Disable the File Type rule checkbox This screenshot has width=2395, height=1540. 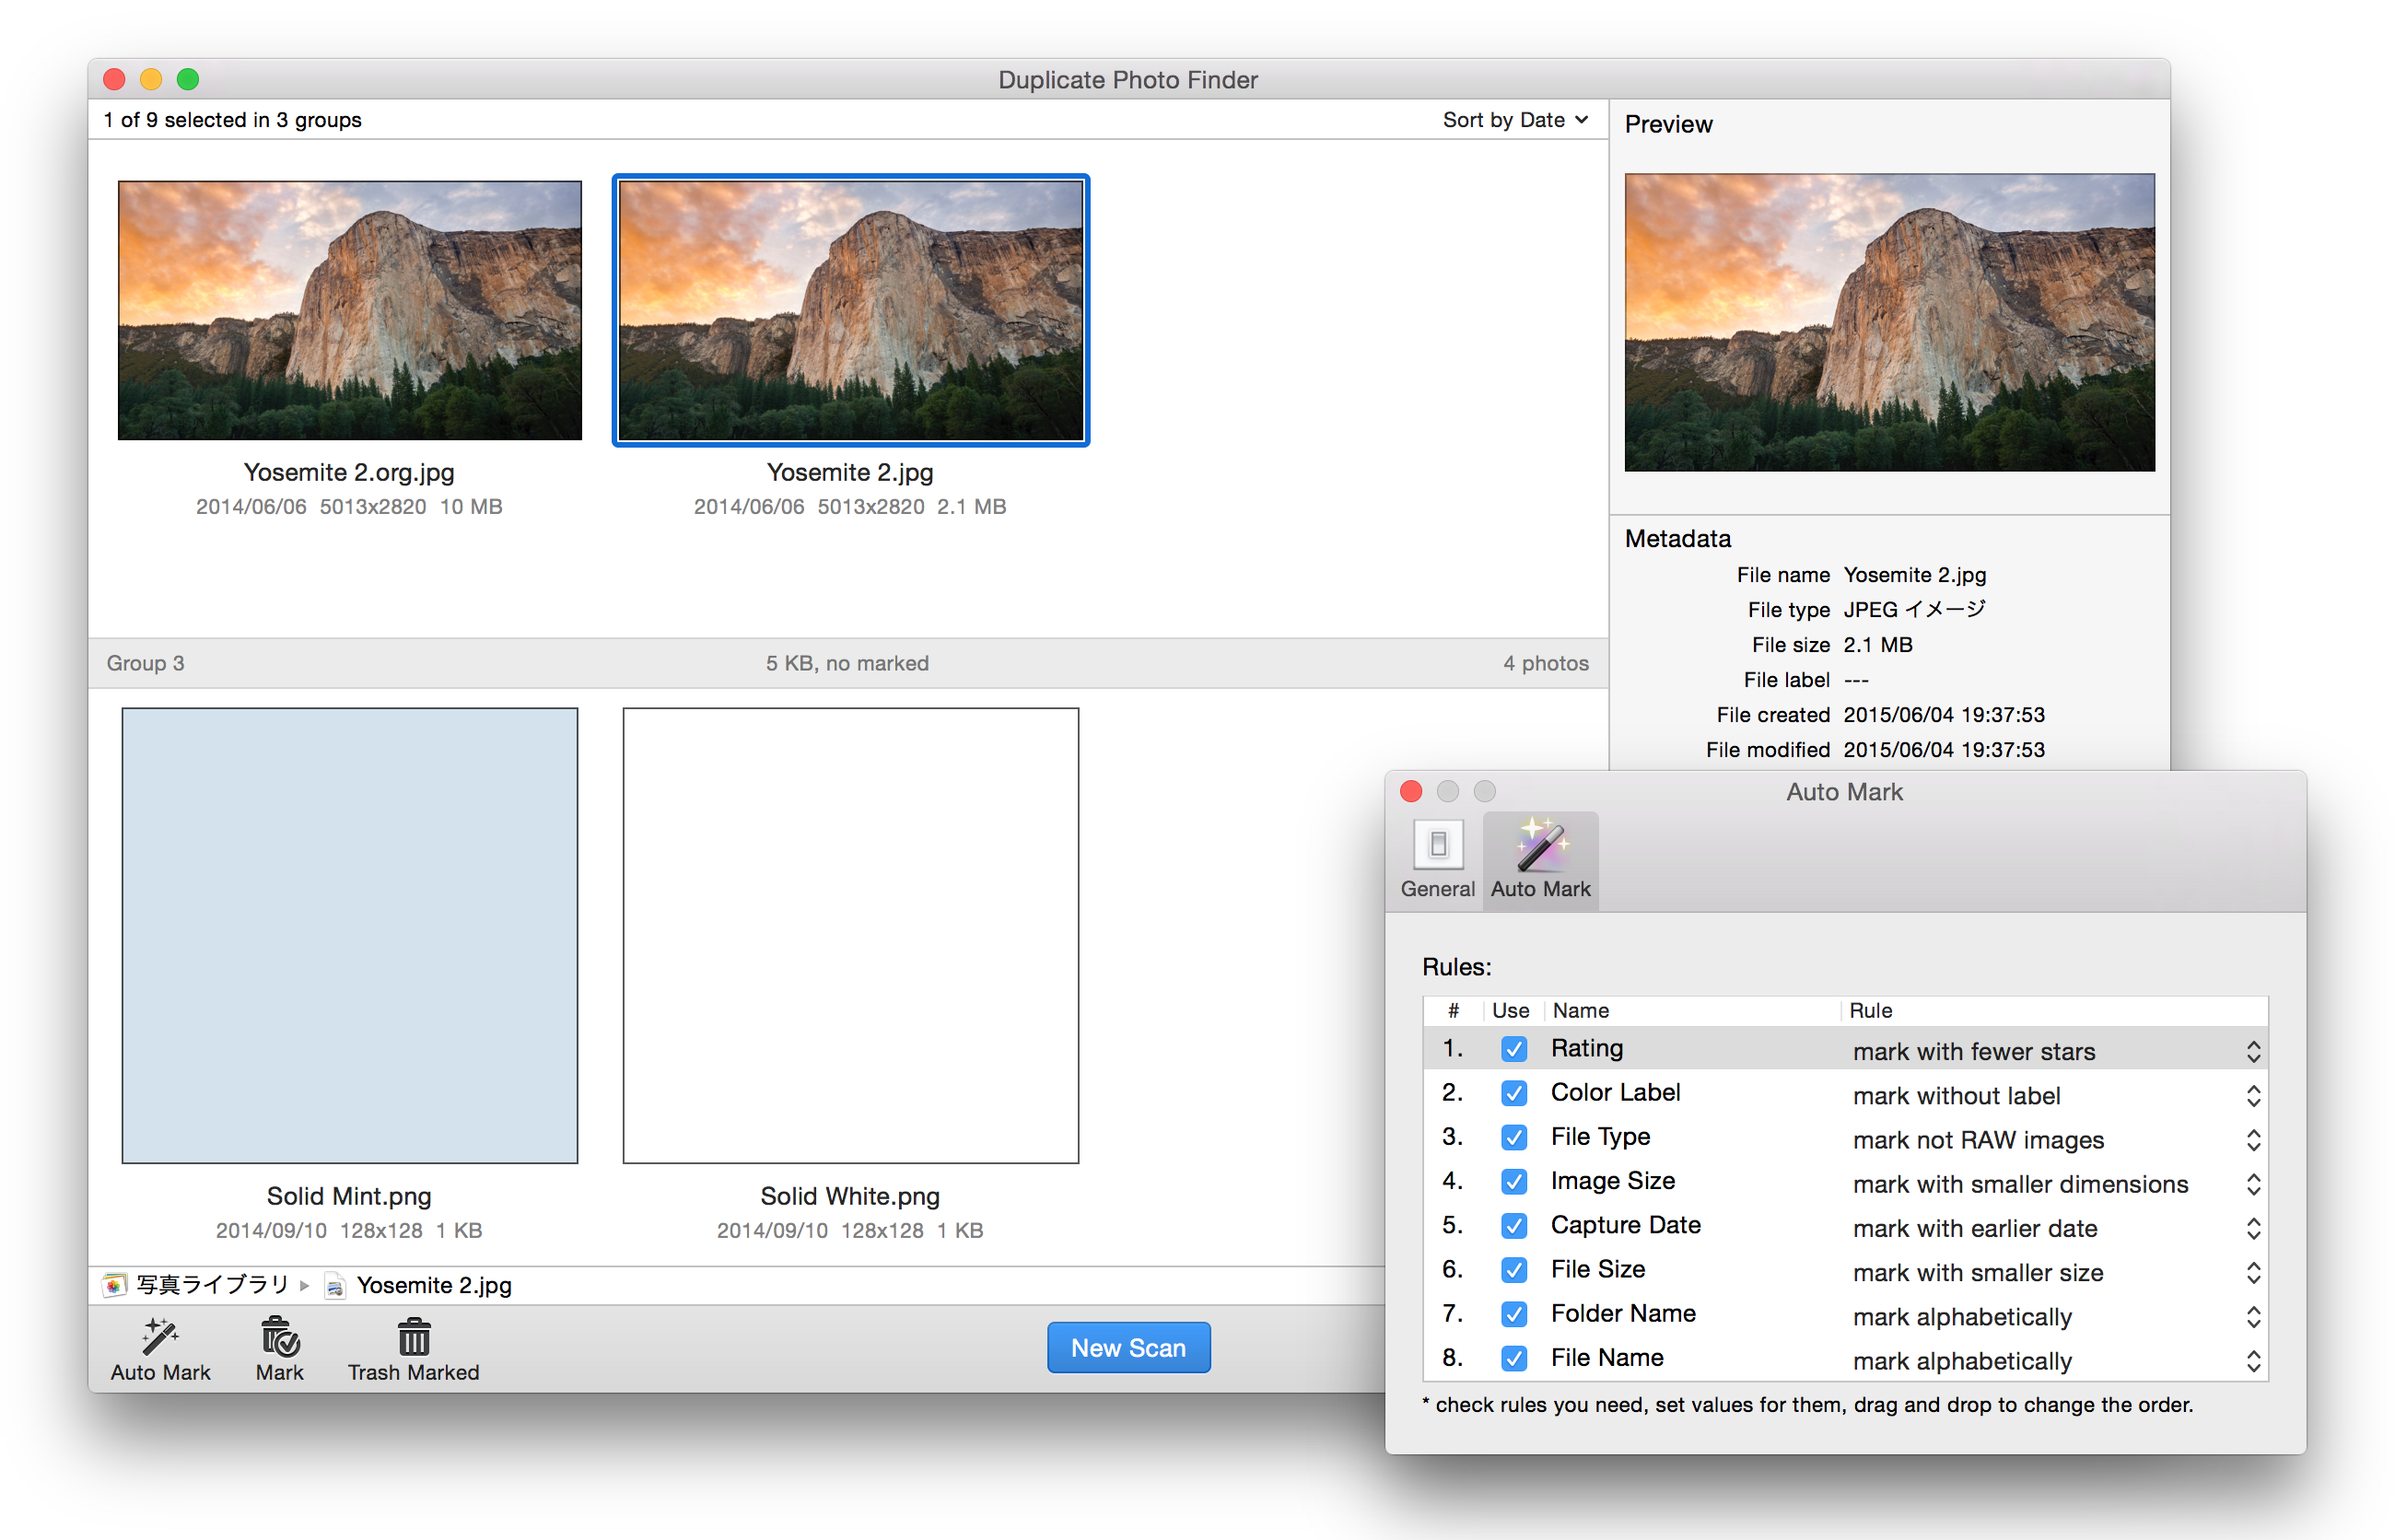pyautogui.click(x=1513, y=1138)
